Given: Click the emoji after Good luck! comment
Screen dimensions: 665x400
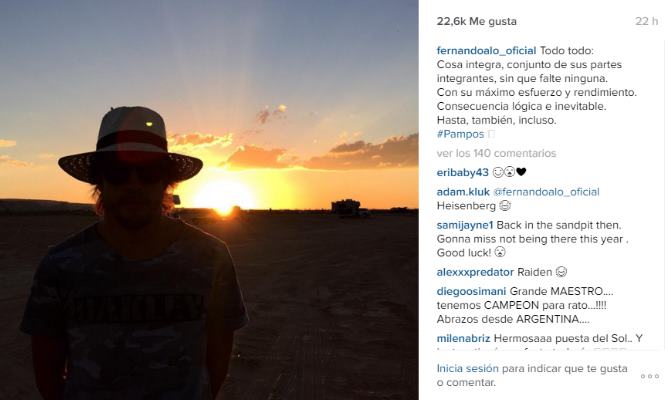Looking at the screenshot, I should click(500, 252).
